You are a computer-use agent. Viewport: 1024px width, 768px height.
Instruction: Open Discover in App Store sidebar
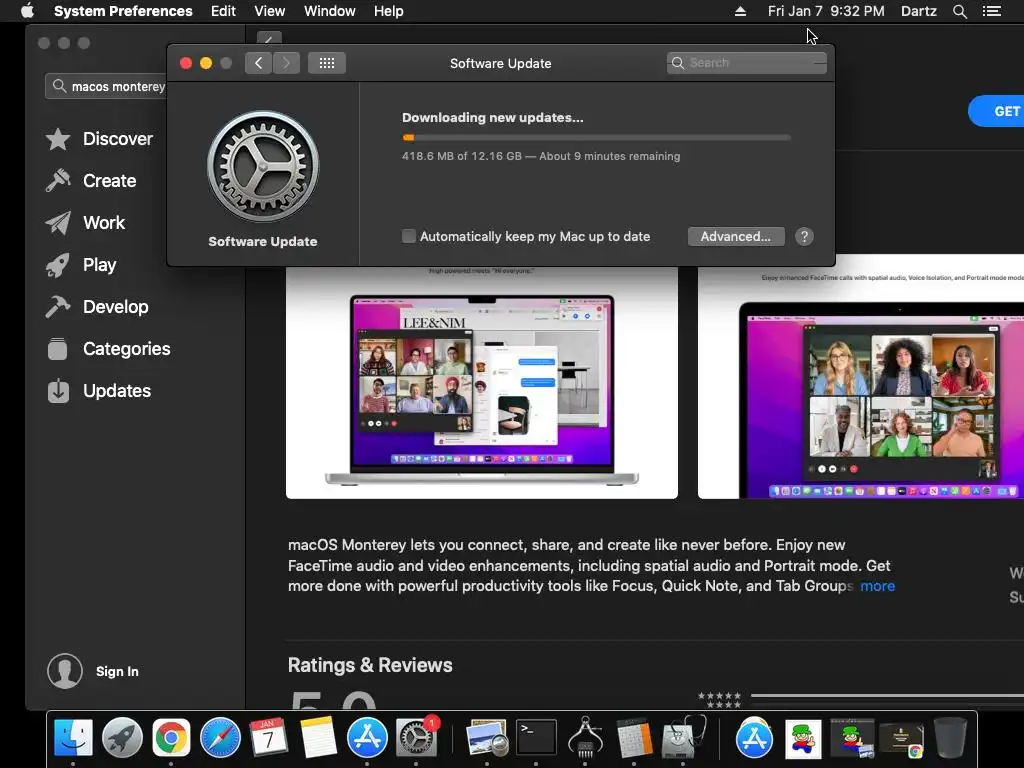99,139
